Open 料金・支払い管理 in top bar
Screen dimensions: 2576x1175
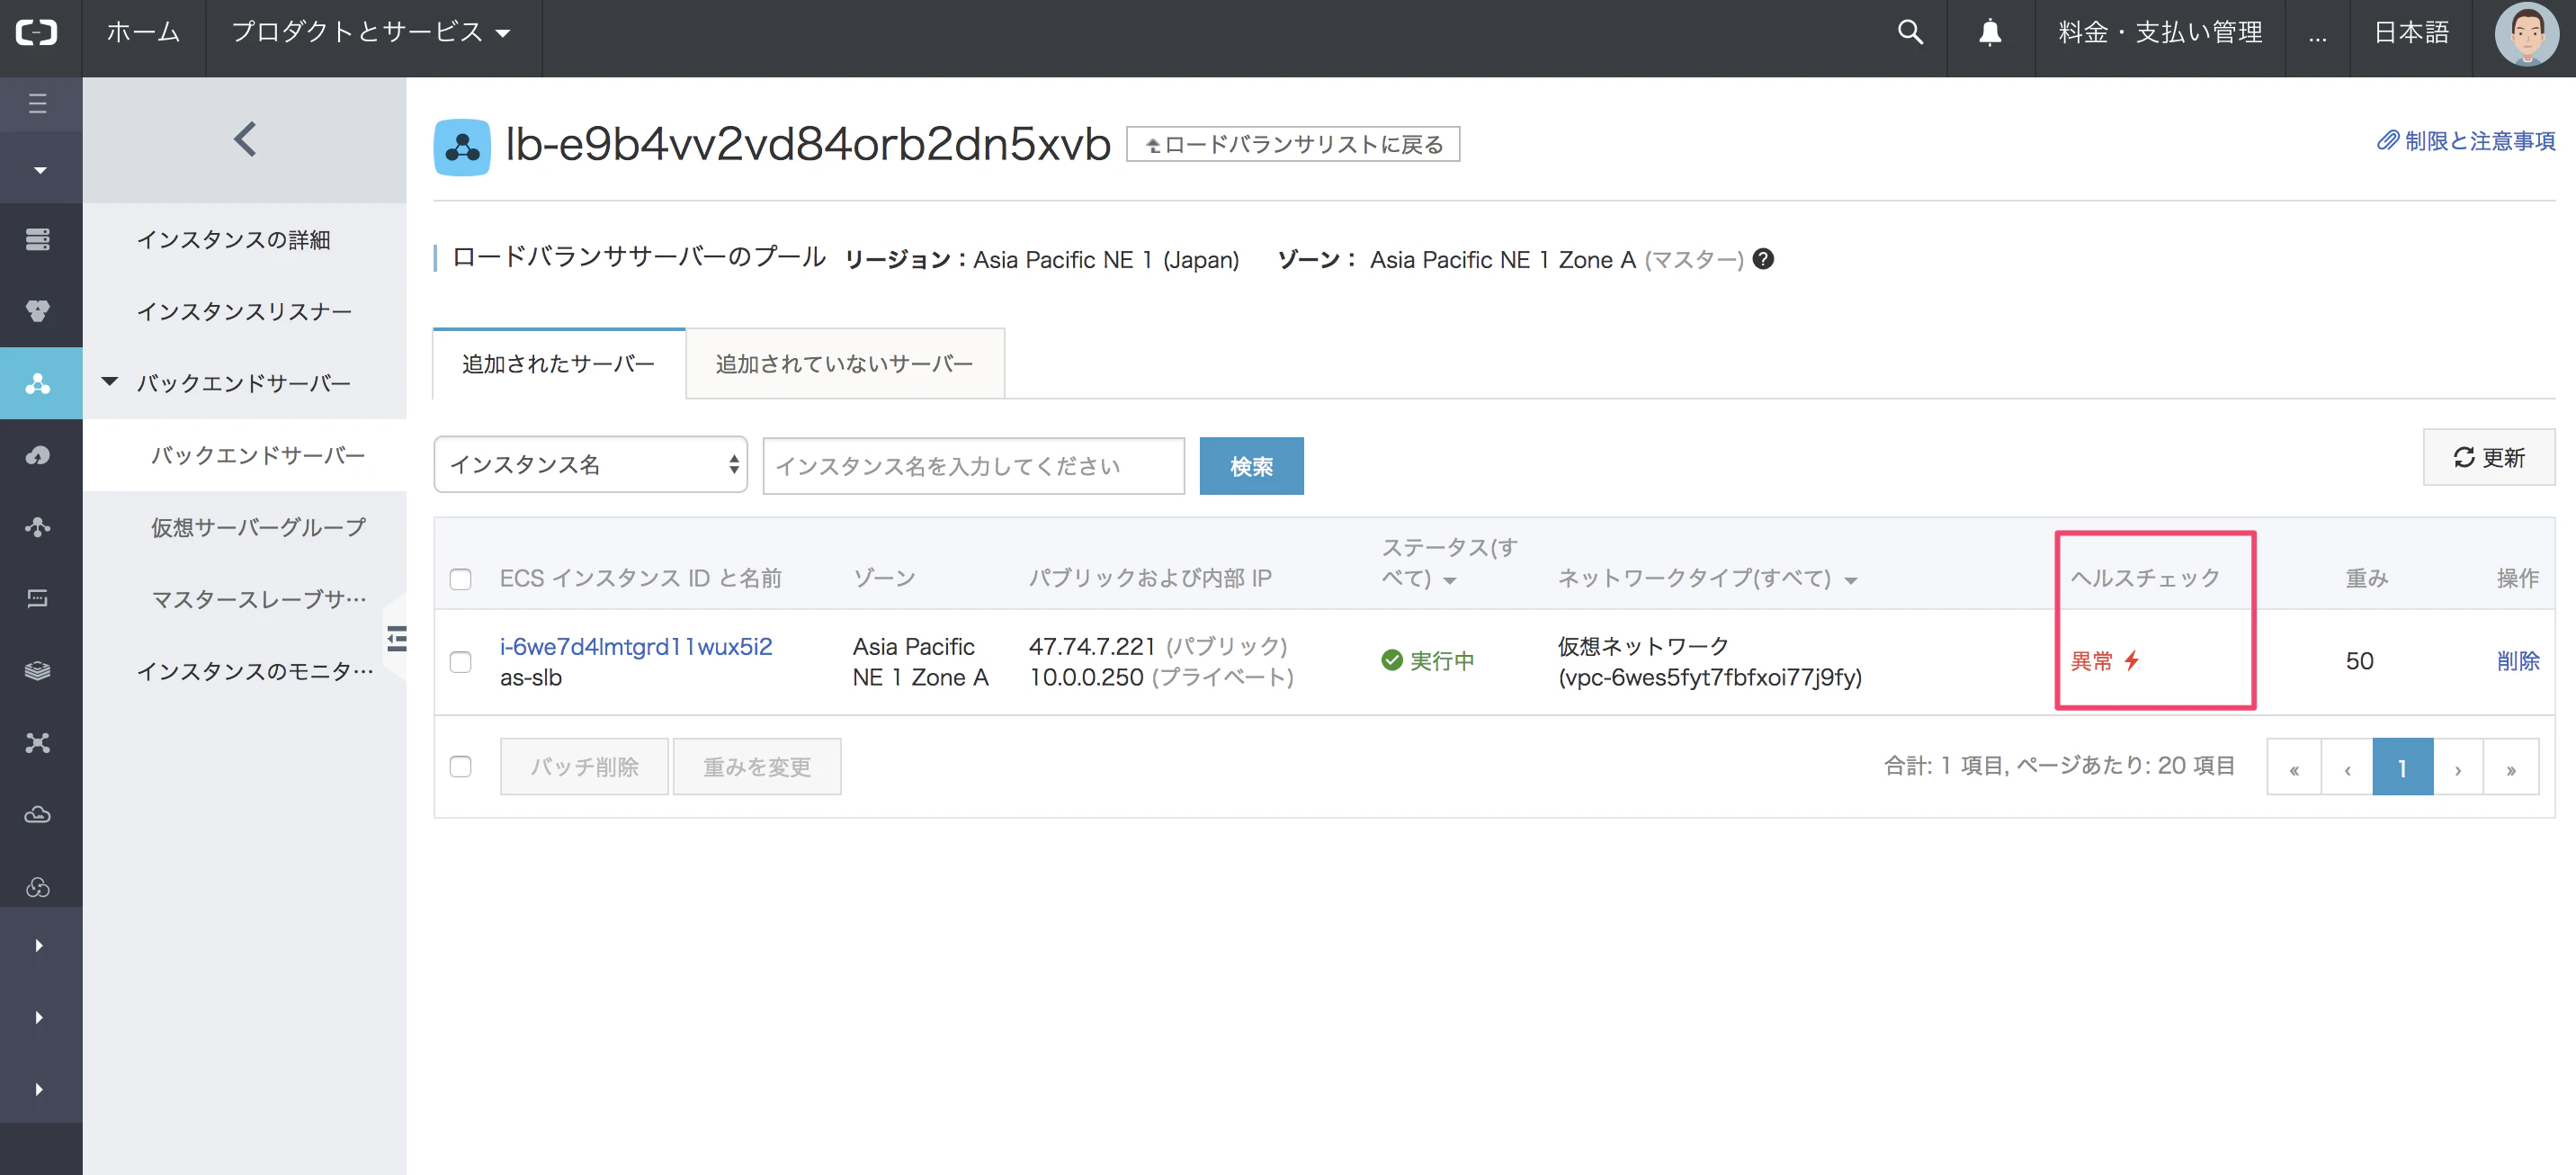2160,32
